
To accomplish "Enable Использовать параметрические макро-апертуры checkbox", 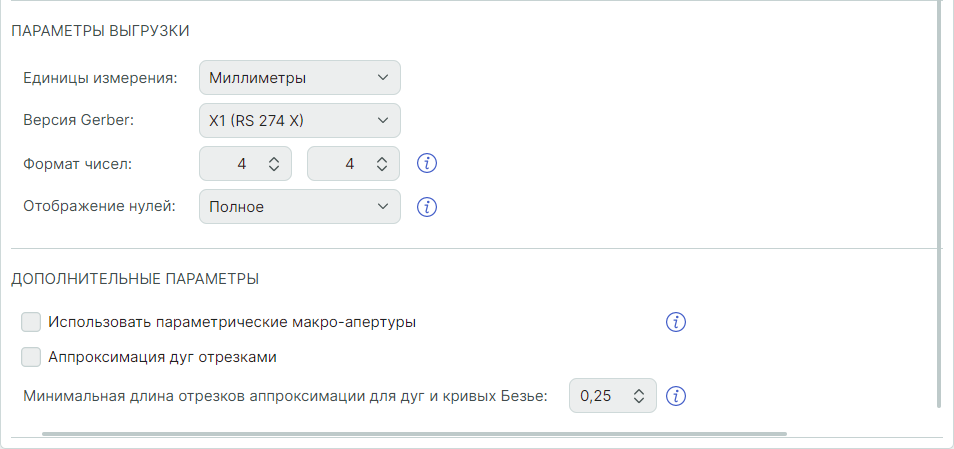I will click(x=31, y=322).
